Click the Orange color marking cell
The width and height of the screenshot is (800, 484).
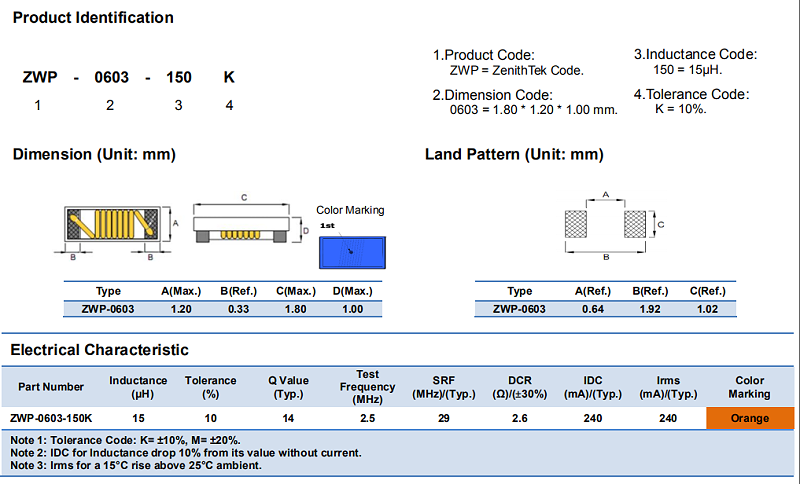750,418
